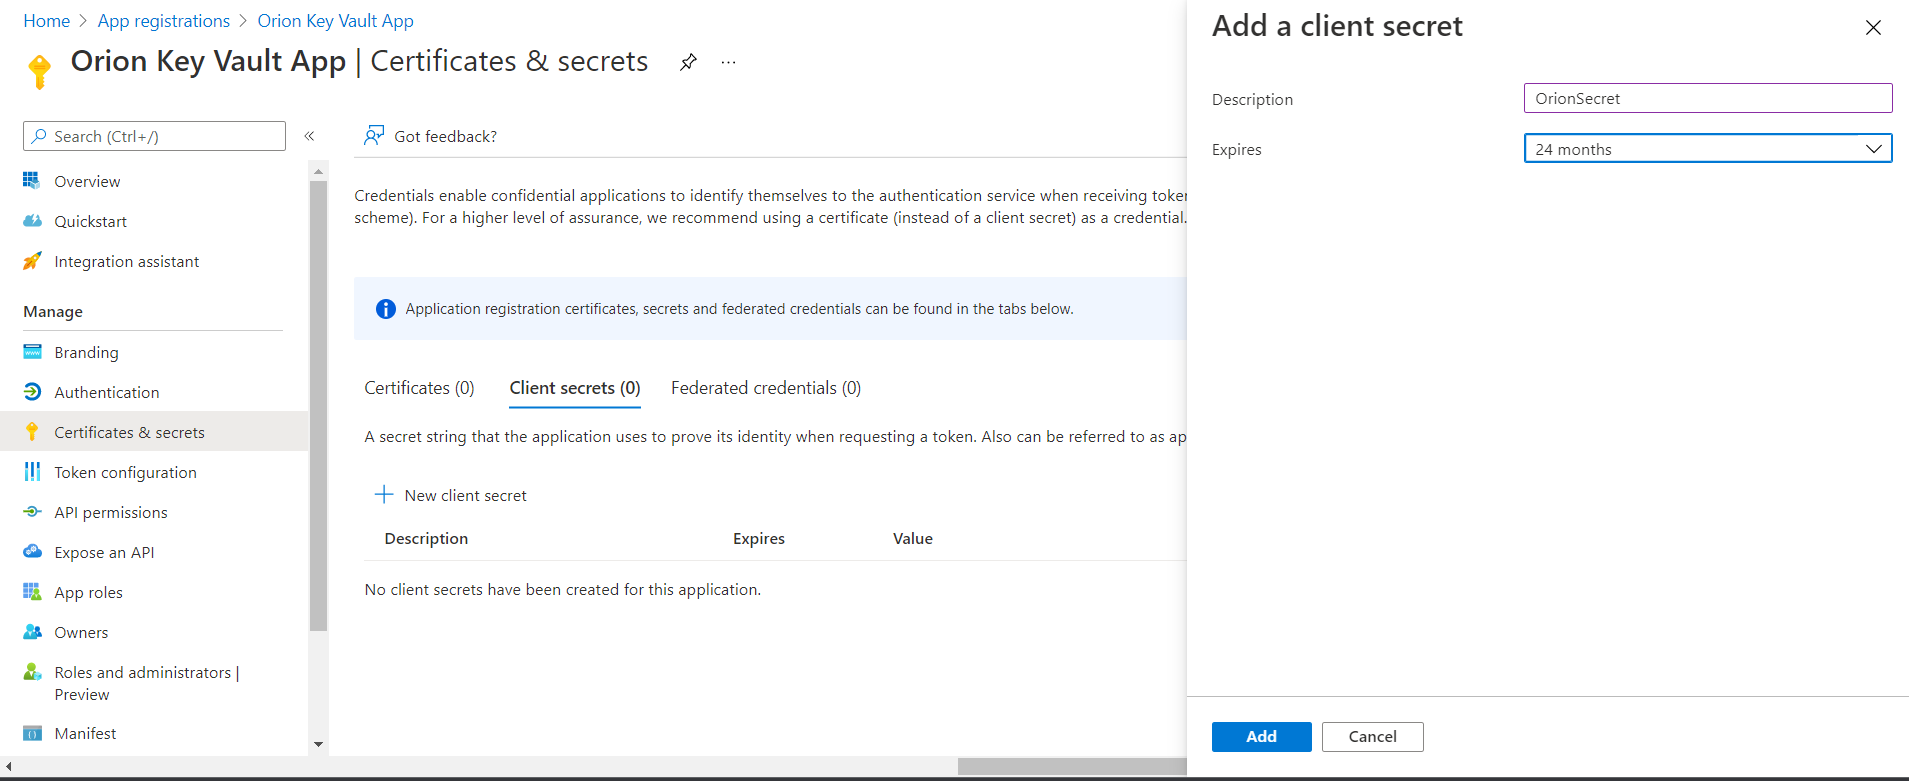
Task: Click the sidebar search box
Action: click(x=155, y=136)
